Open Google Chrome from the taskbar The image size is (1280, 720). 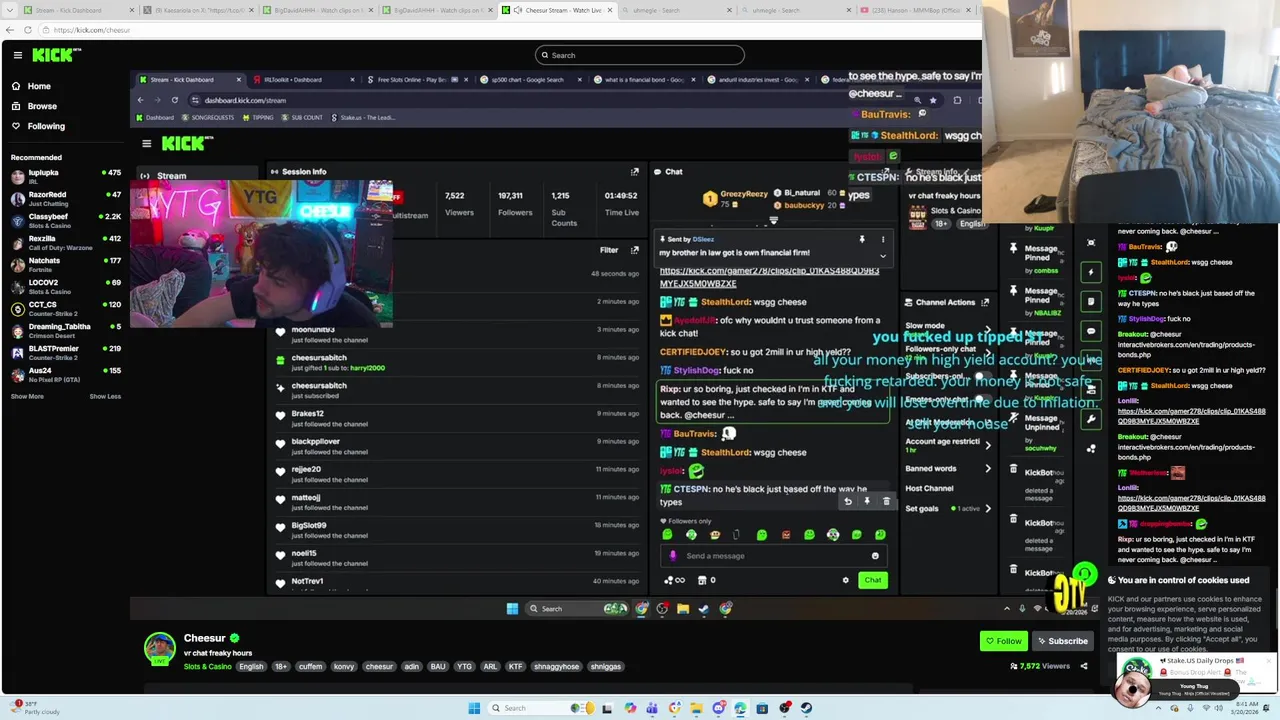click(675, 708)
